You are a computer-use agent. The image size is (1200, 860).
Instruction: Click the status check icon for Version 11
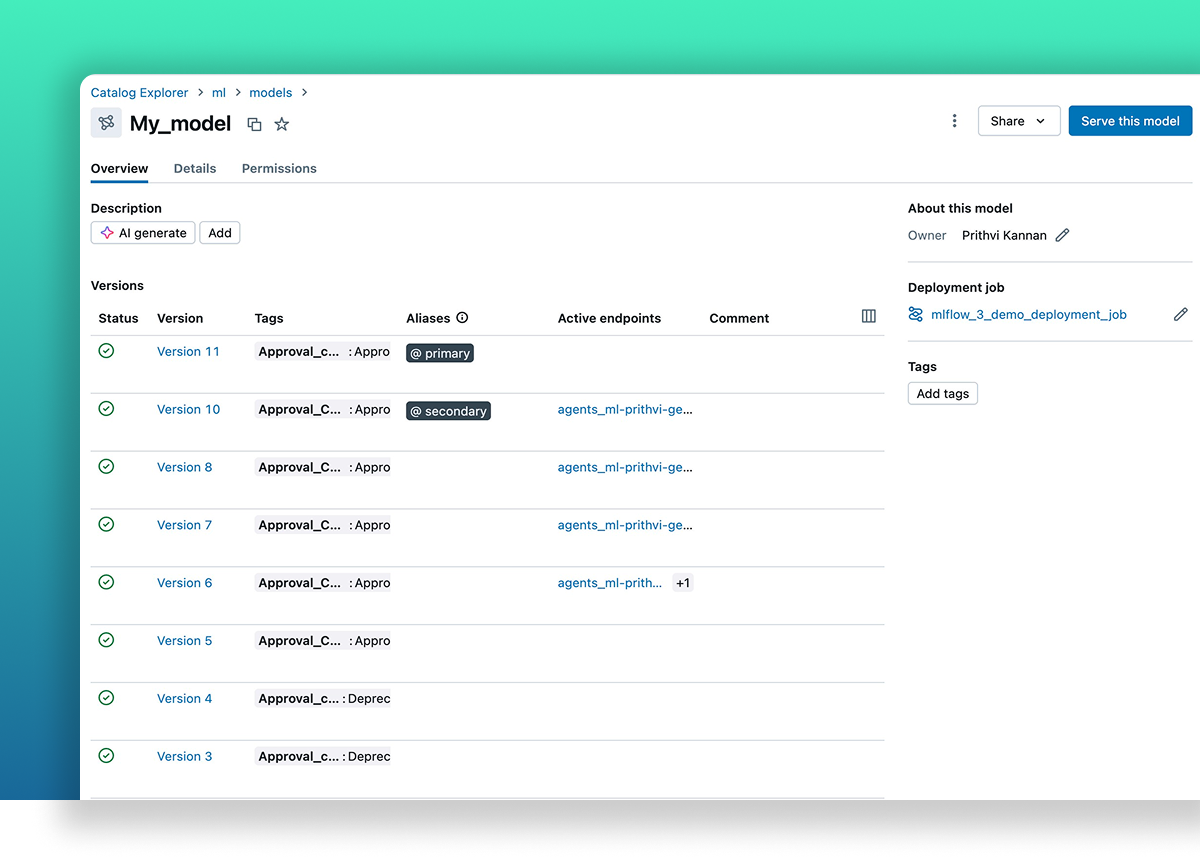[x=106, y=351]
